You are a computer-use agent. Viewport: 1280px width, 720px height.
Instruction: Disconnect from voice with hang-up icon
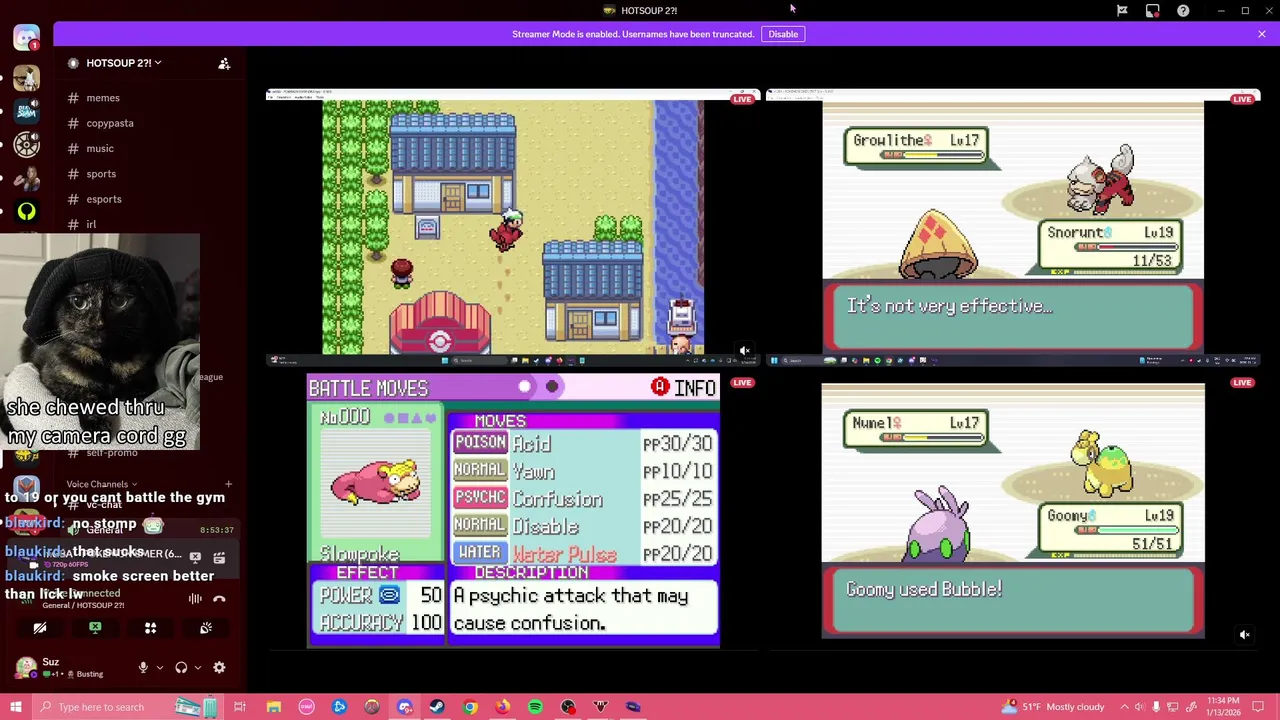(219, 599)
